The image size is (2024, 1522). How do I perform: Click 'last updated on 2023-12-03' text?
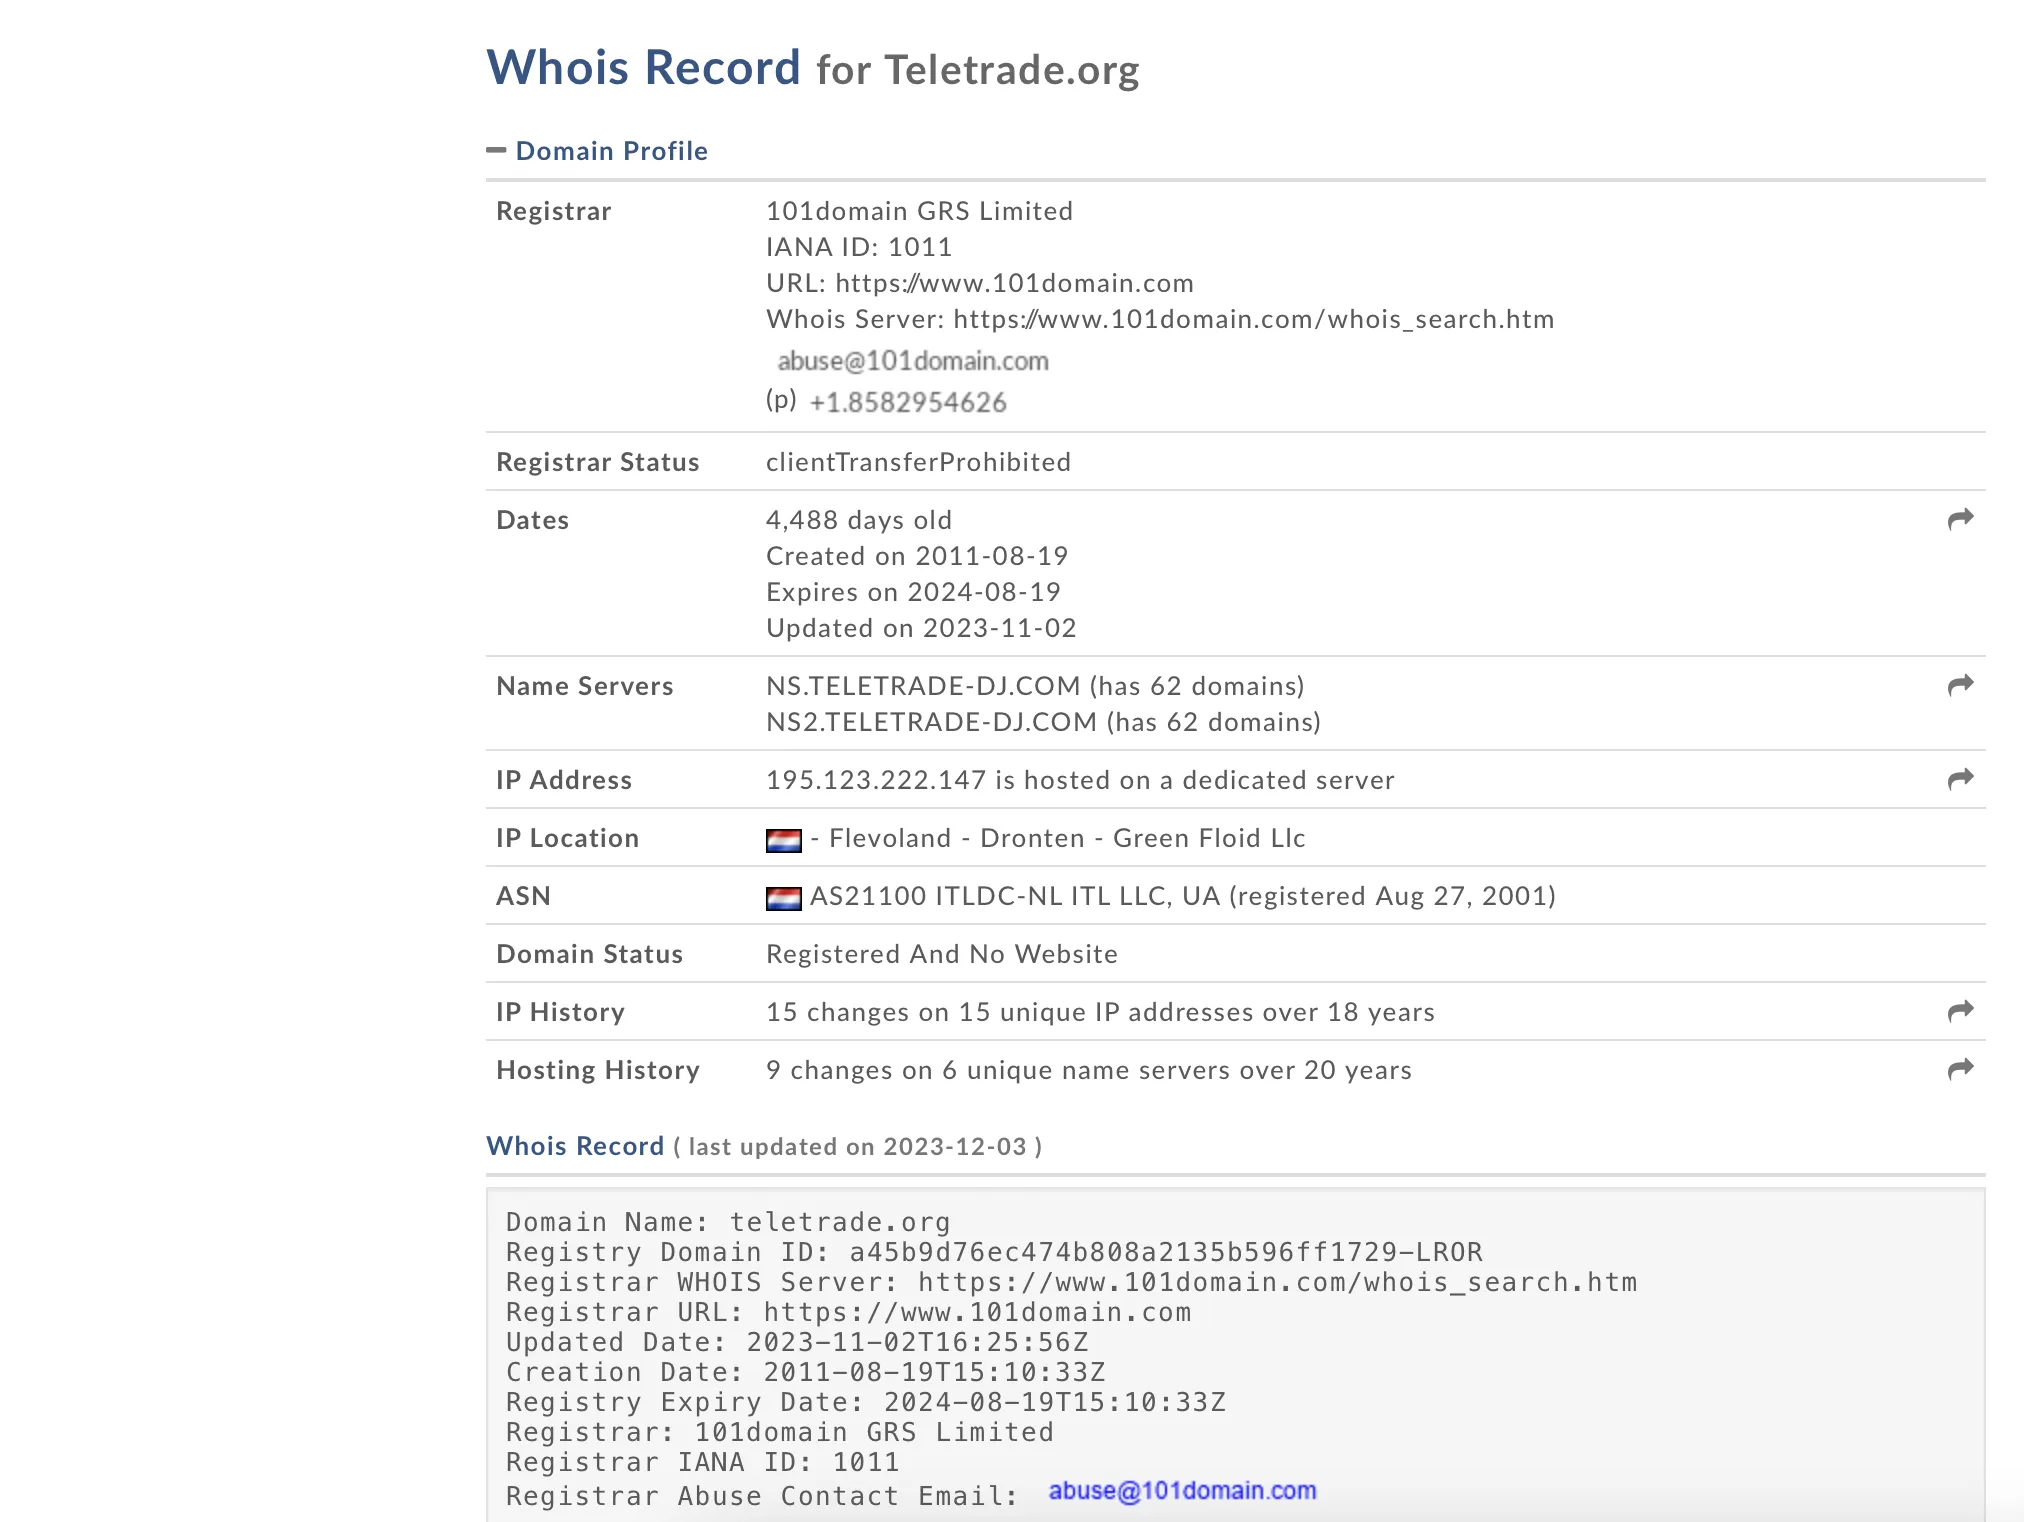coord(857,1147)
